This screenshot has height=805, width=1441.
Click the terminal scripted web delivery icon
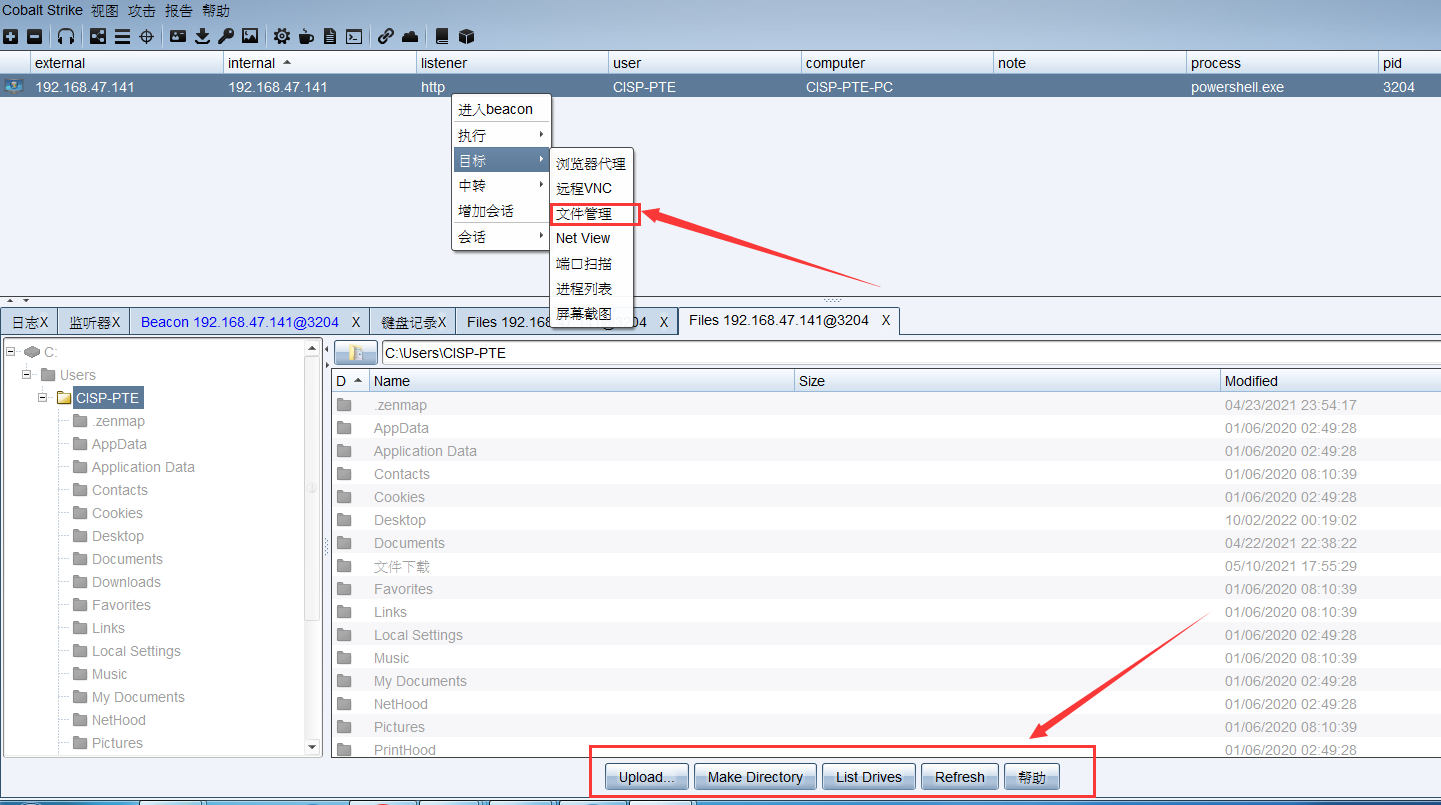[x=354, y=36]
